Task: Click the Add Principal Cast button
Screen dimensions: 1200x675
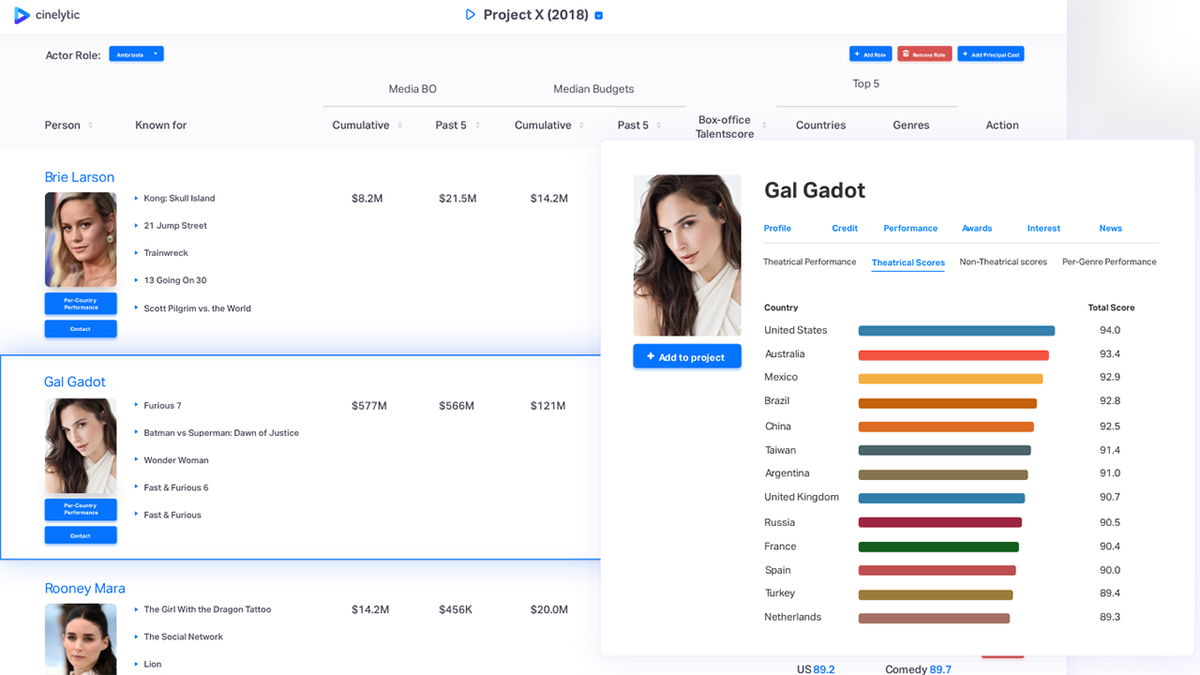Action: tap(990, 54)
